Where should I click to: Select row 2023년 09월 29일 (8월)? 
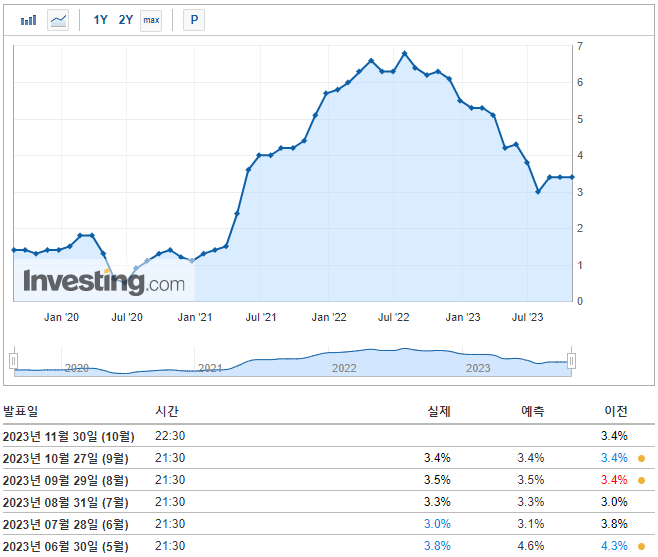(329, 480)
